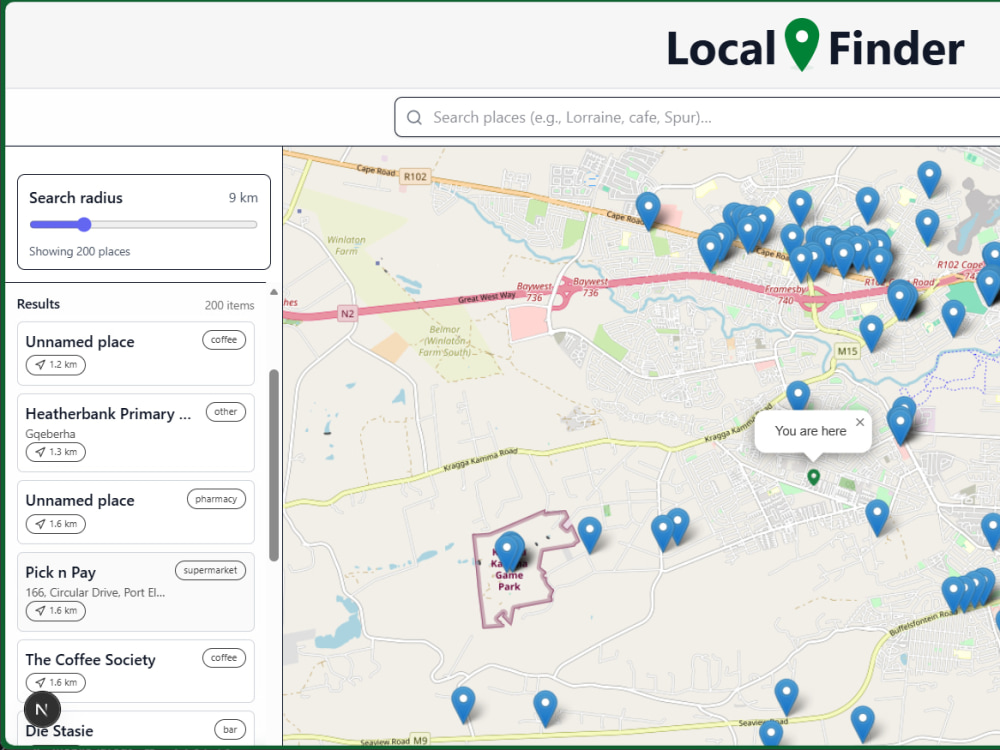Click the 1.2 km distance badge
The width and height of the screenshot is (1000, 750).
[55, 365]
